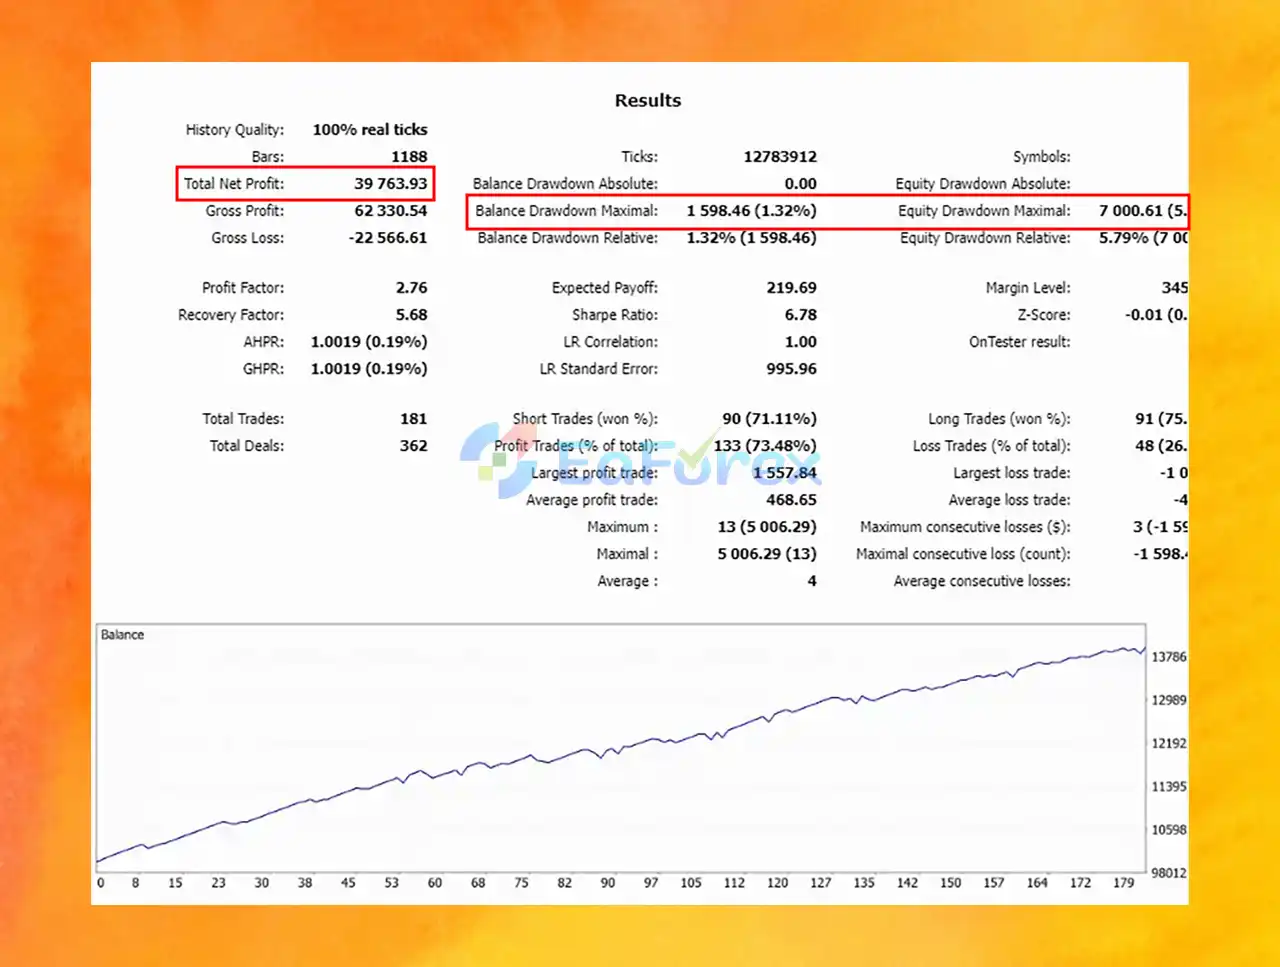Click the Balance chart label
This screenshot has width=1280, height=967.
click(x=122, y=635)
